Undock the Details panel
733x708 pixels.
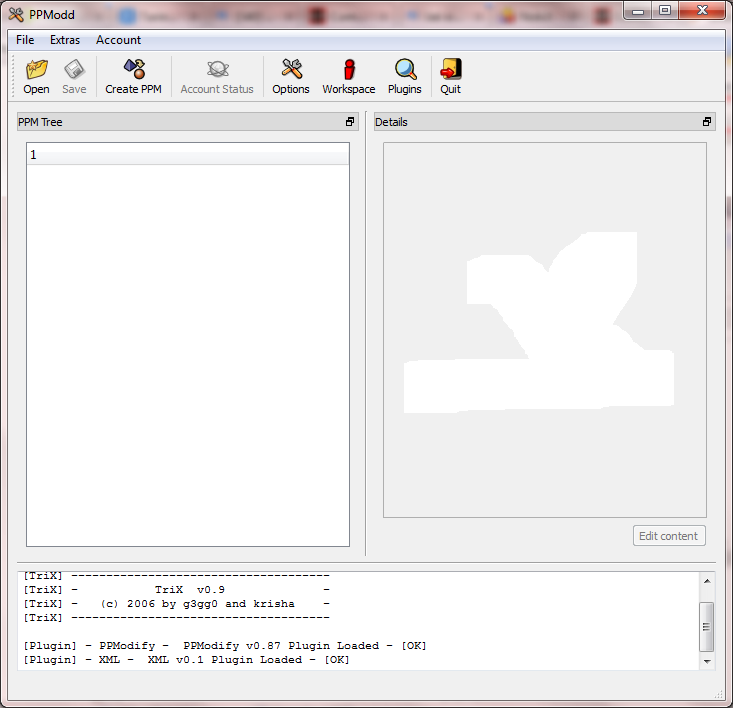tap(707, 122)
